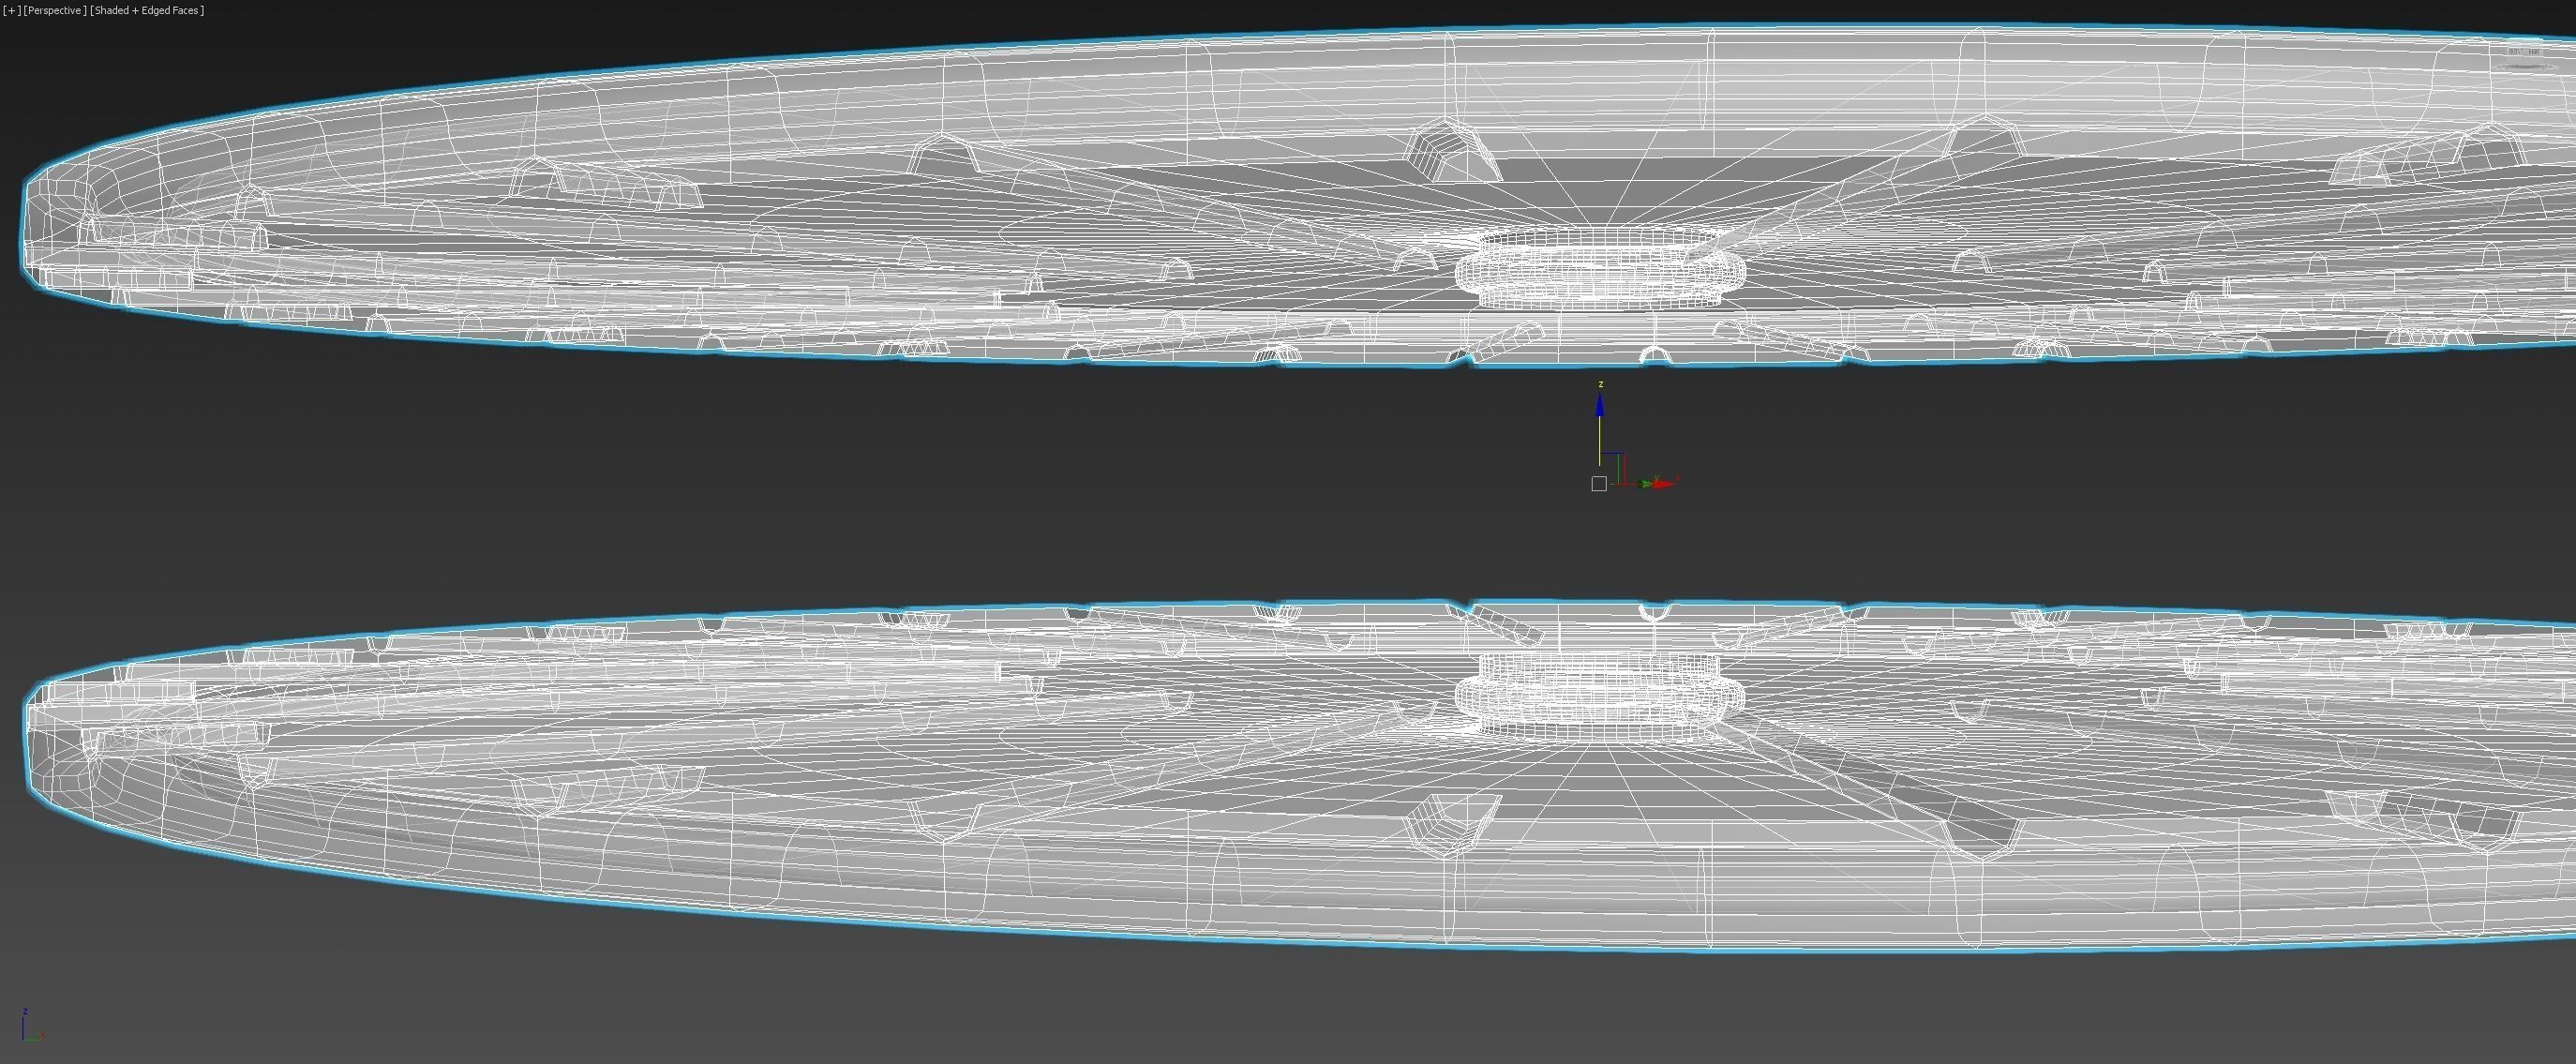
Task: Click the corner plane handle between gizmo axes
Action: [1614, 468]
